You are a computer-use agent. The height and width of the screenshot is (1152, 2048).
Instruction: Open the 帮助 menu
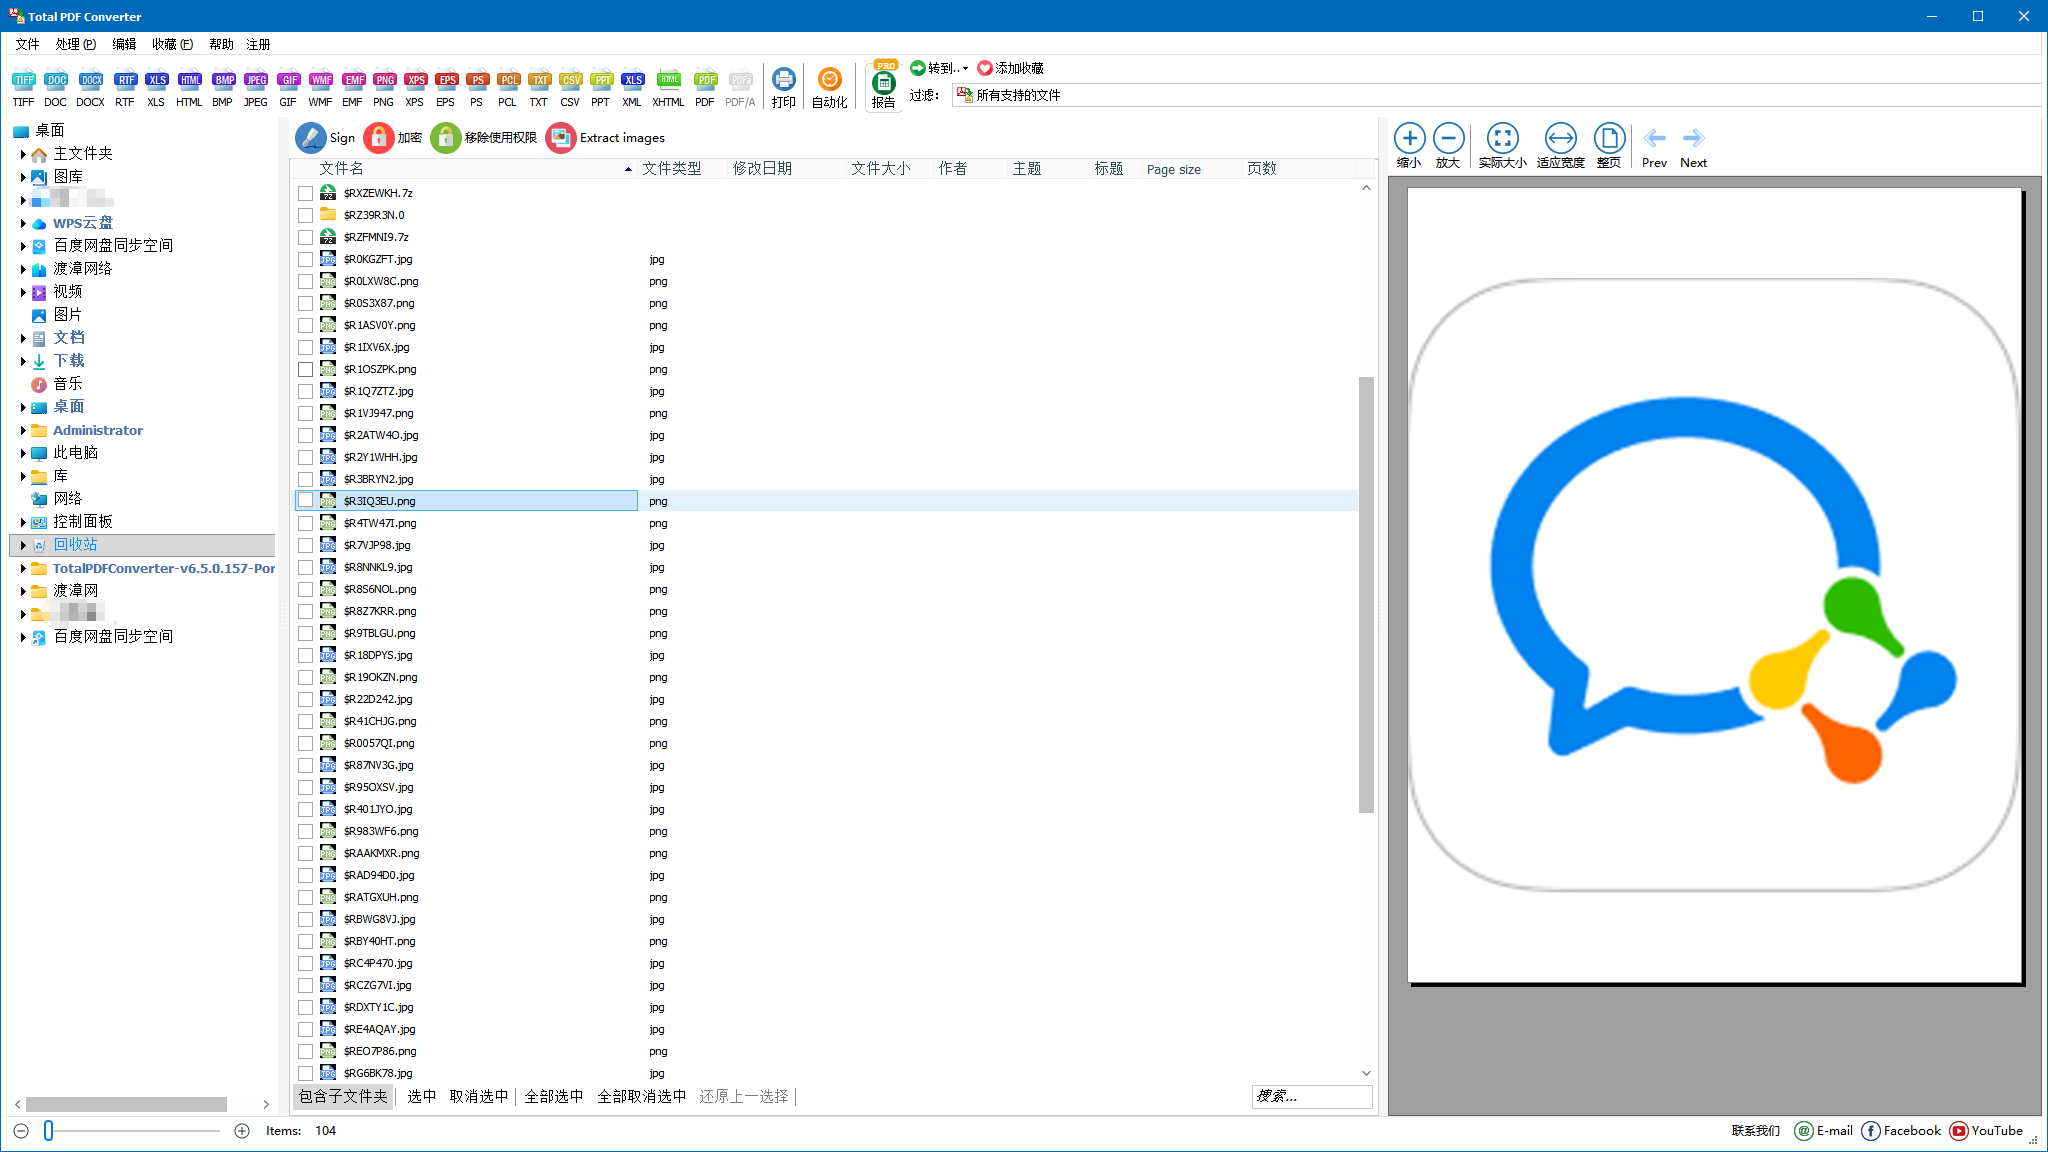(x=222, y=44)
